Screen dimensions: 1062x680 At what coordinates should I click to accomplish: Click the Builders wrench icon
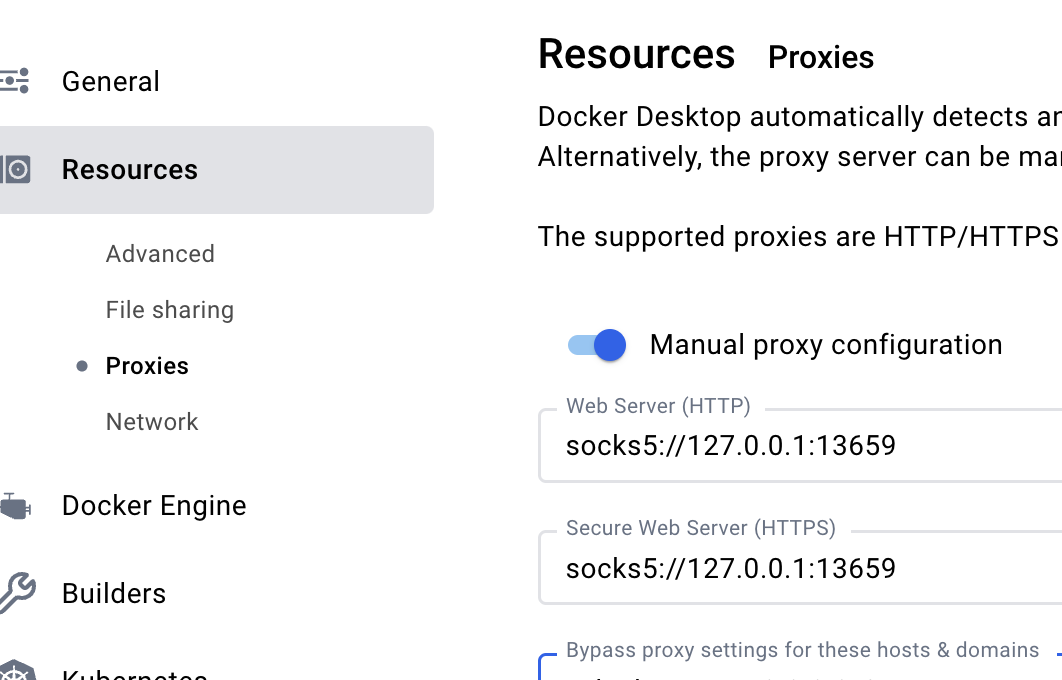click(16, 593)
